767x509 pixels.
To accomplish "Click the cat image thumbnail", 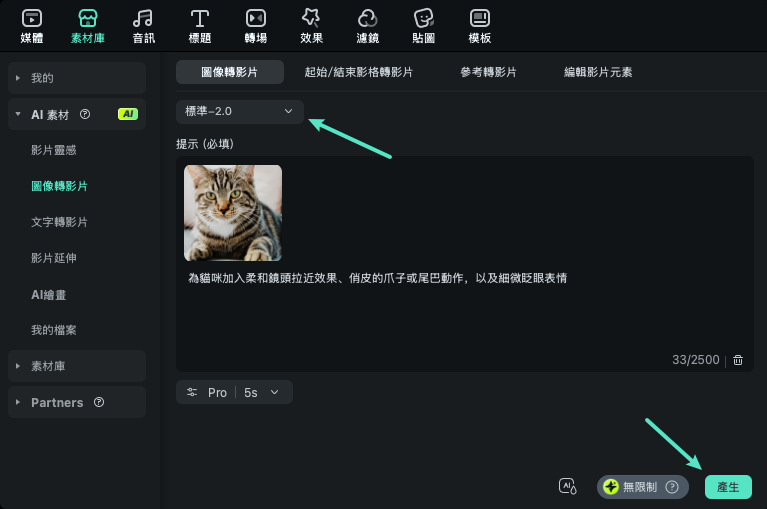I will pos(233,213).
